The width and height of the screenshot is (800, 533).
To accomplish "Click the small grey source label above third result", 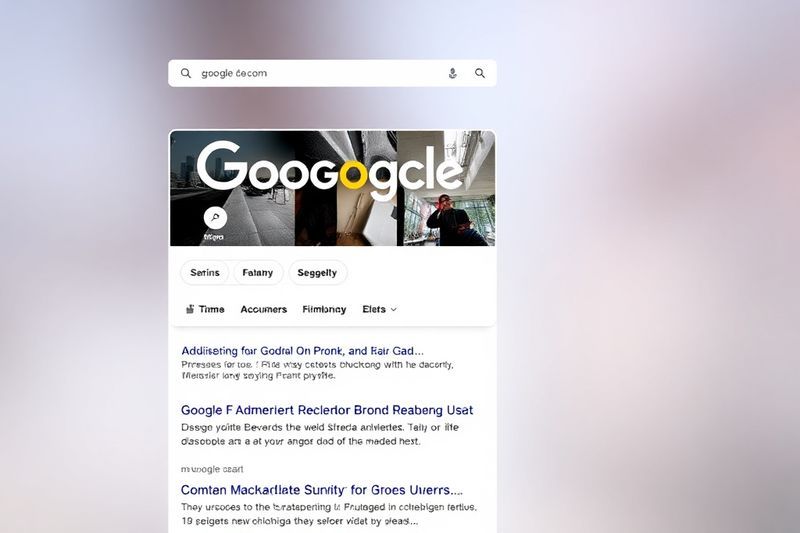I will coord(211,469).
